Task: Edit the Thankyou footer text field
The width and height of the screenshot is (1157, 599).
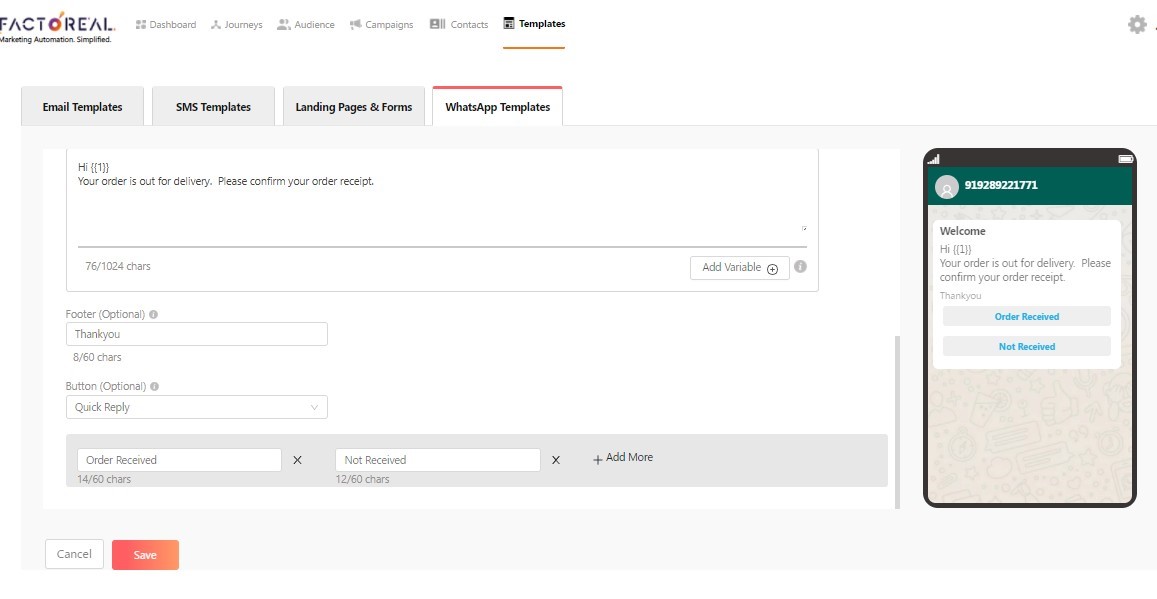Action: [x=196, y=334]
